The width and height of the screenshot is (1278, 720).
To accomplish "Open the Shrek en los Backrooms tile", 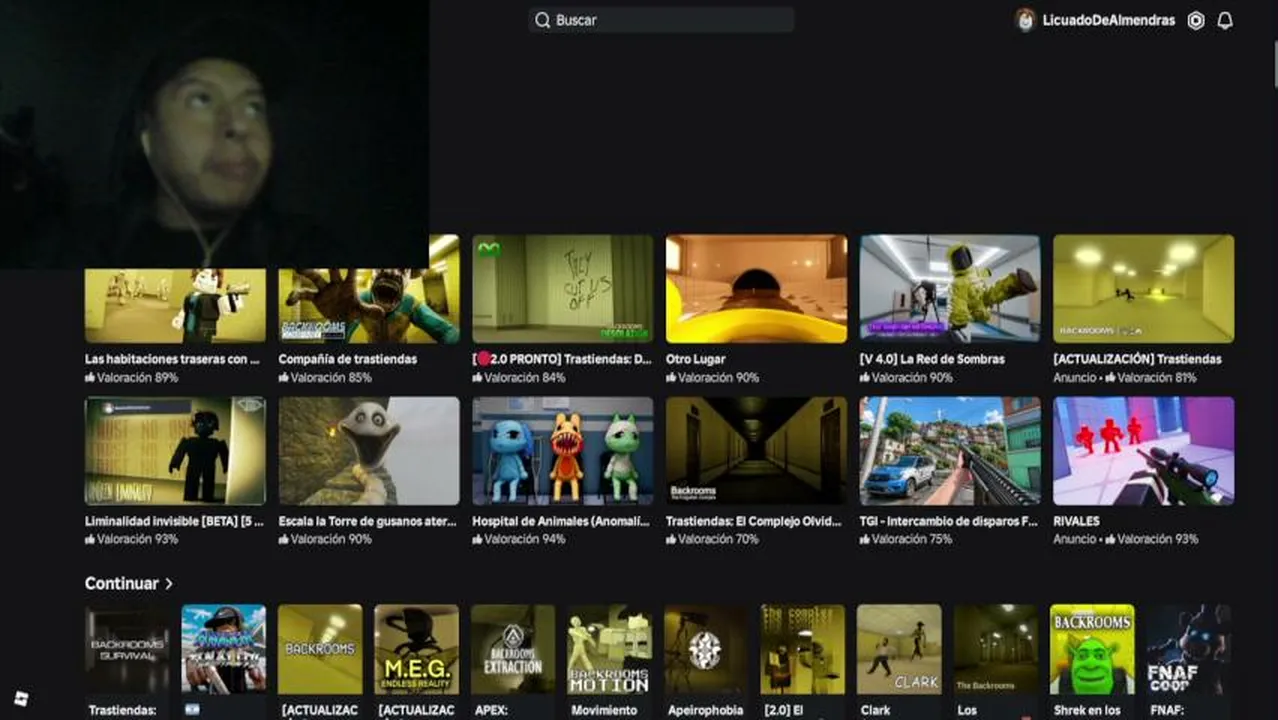I will 1092,649.
